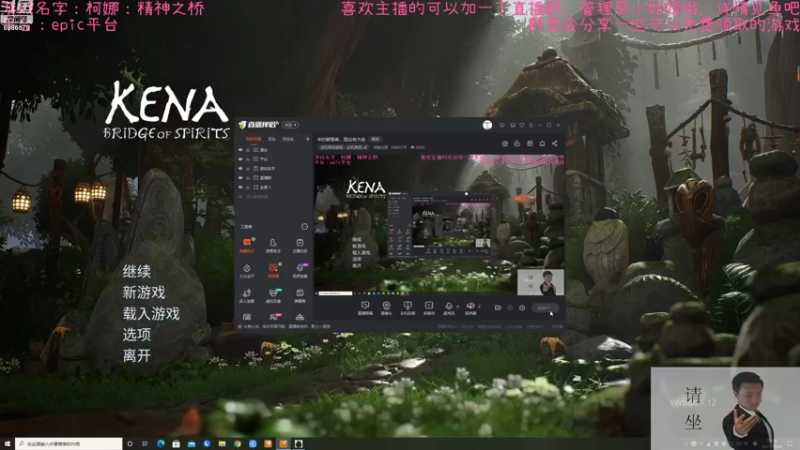Toggle eye visibility of the third source layer

click(x=240, y=168)
